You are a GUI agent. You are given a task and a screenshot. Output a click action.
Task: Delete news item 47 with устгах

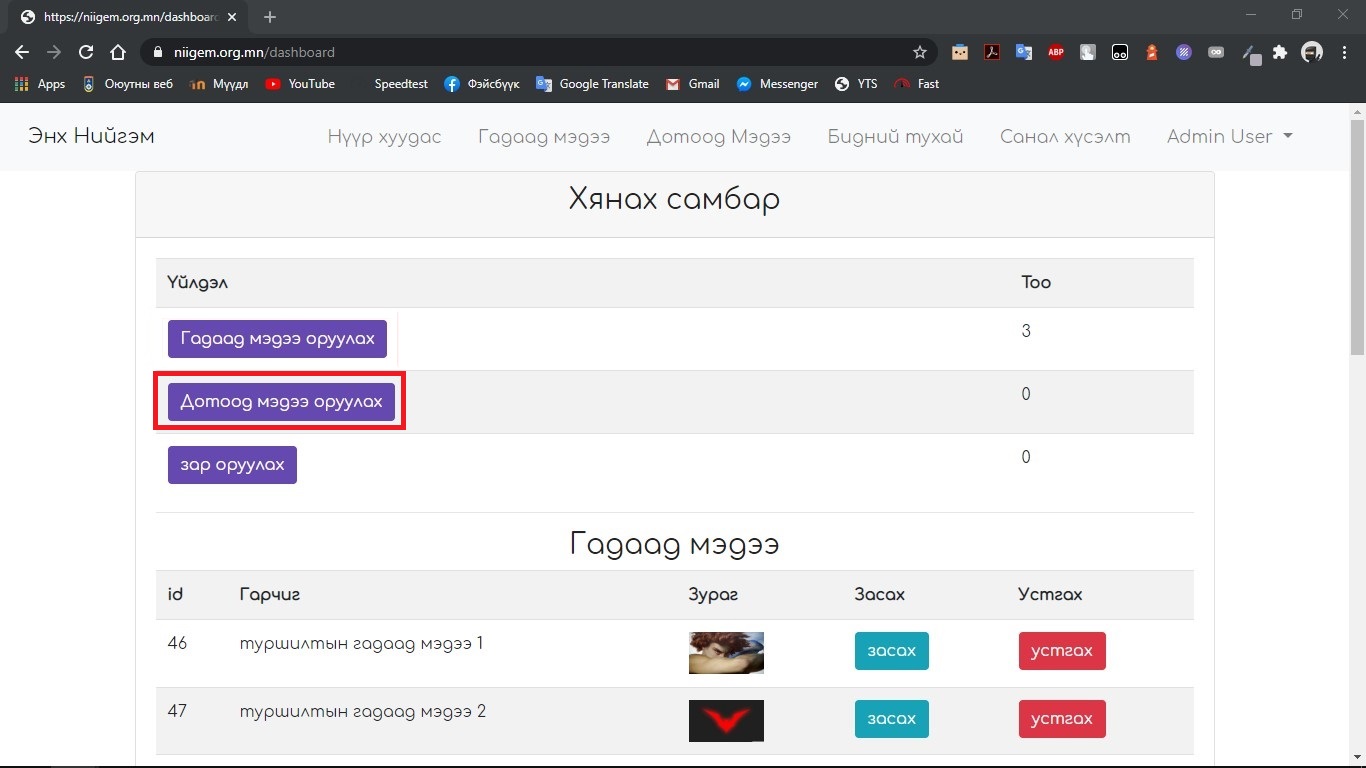[1061, 719]
